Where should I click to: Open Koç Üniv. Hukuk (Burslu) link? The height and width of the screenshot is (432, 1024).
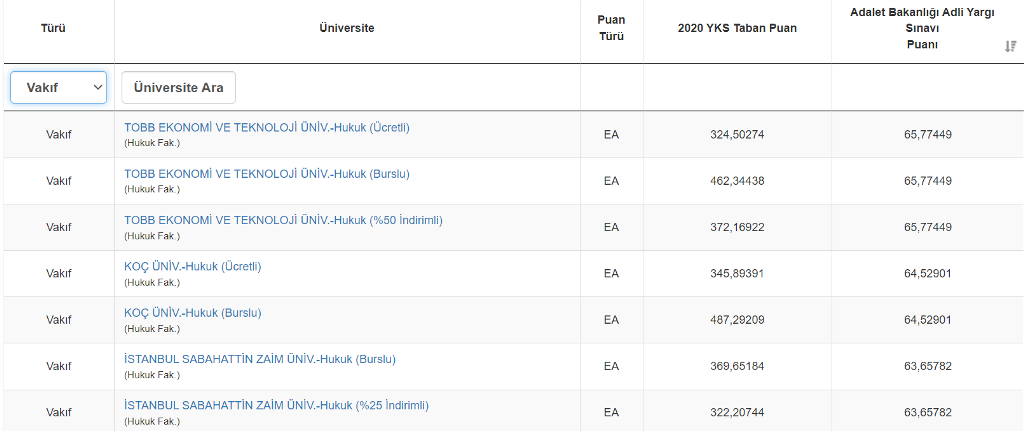tap(193, 313)
